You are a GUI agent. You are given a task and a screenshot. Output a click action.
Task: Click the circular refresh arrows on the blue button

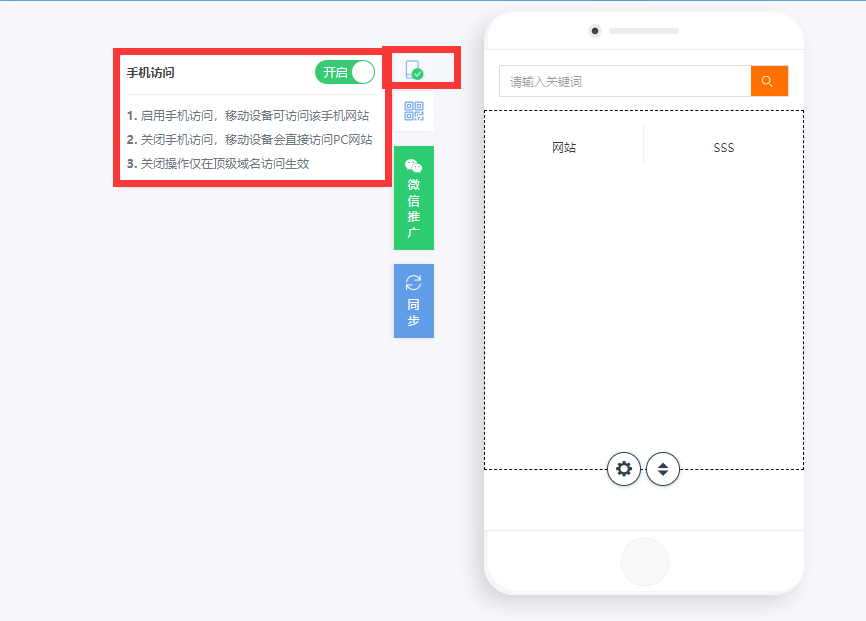(x=413, y=283)
